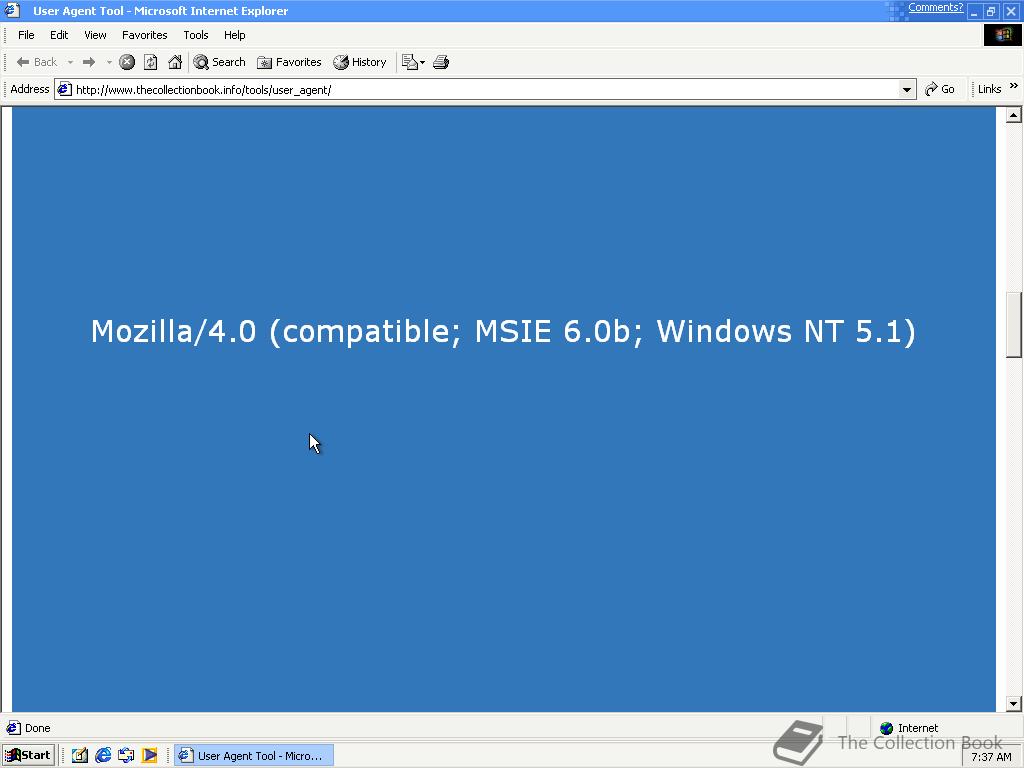Open Internet Explorer quick launch icon
The height and width of the screenshot is (768, 1024).
click(x=103, y=756)
